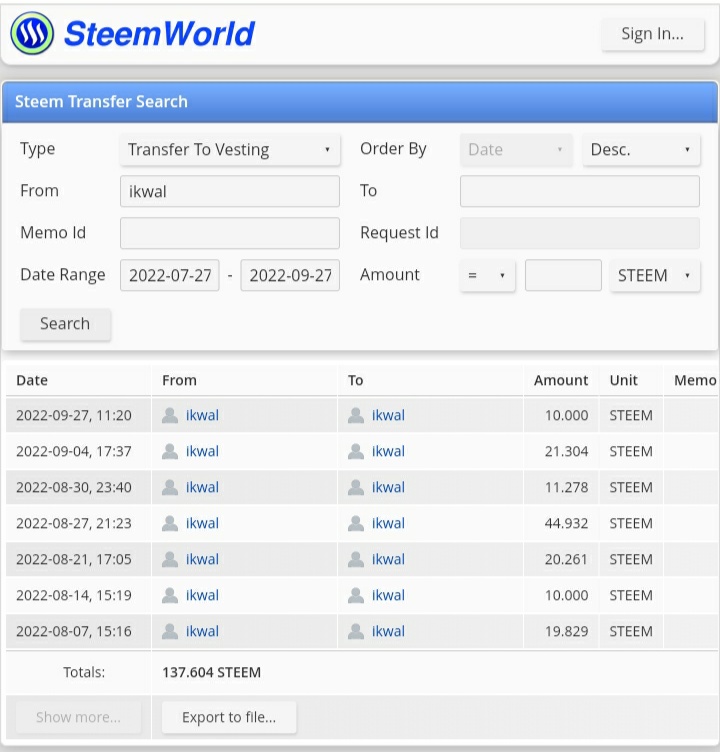Viewport: 720px width, 752px height.
Task: Focus the Amount value input field
Action: [x=563, y=275]
